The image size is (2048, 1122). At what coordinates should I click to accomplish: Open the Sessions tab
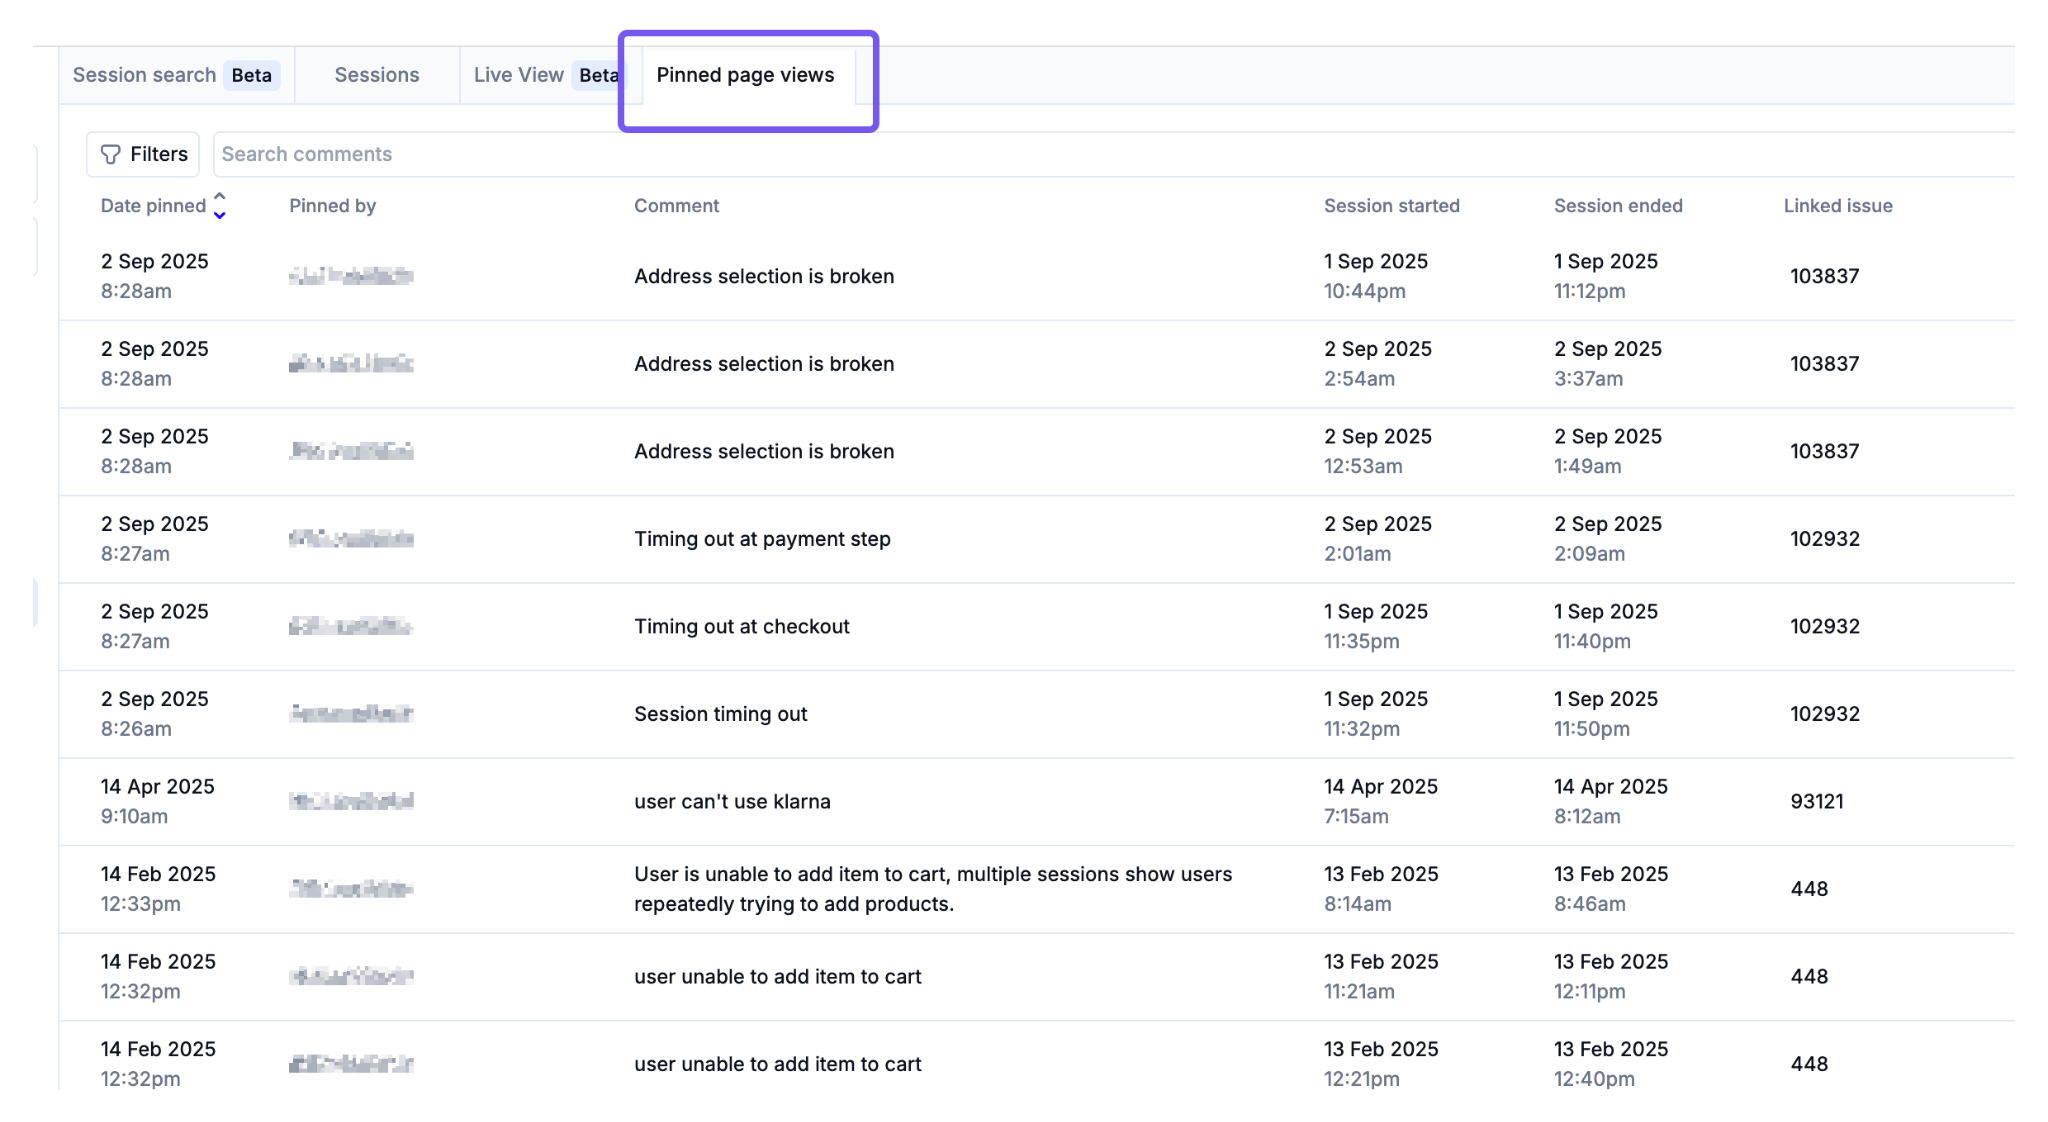tap(376, 75)
